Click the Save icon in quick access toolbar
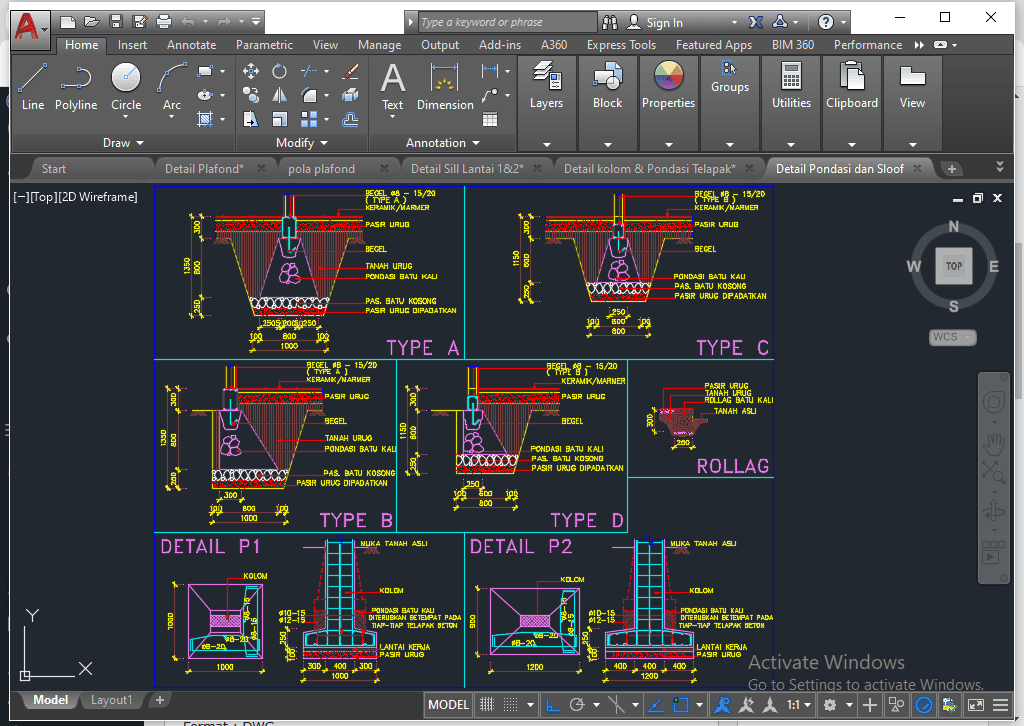Viewport: 1024px width, 726px height. pyautogui.click(x=116, y=21)
